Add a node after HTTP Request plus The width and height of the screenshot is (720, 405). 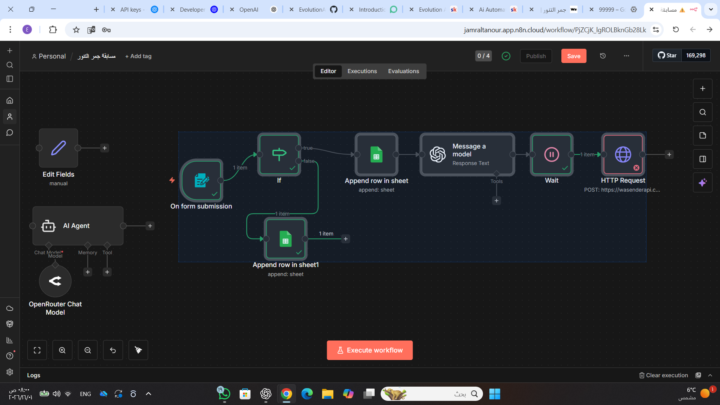669,154
